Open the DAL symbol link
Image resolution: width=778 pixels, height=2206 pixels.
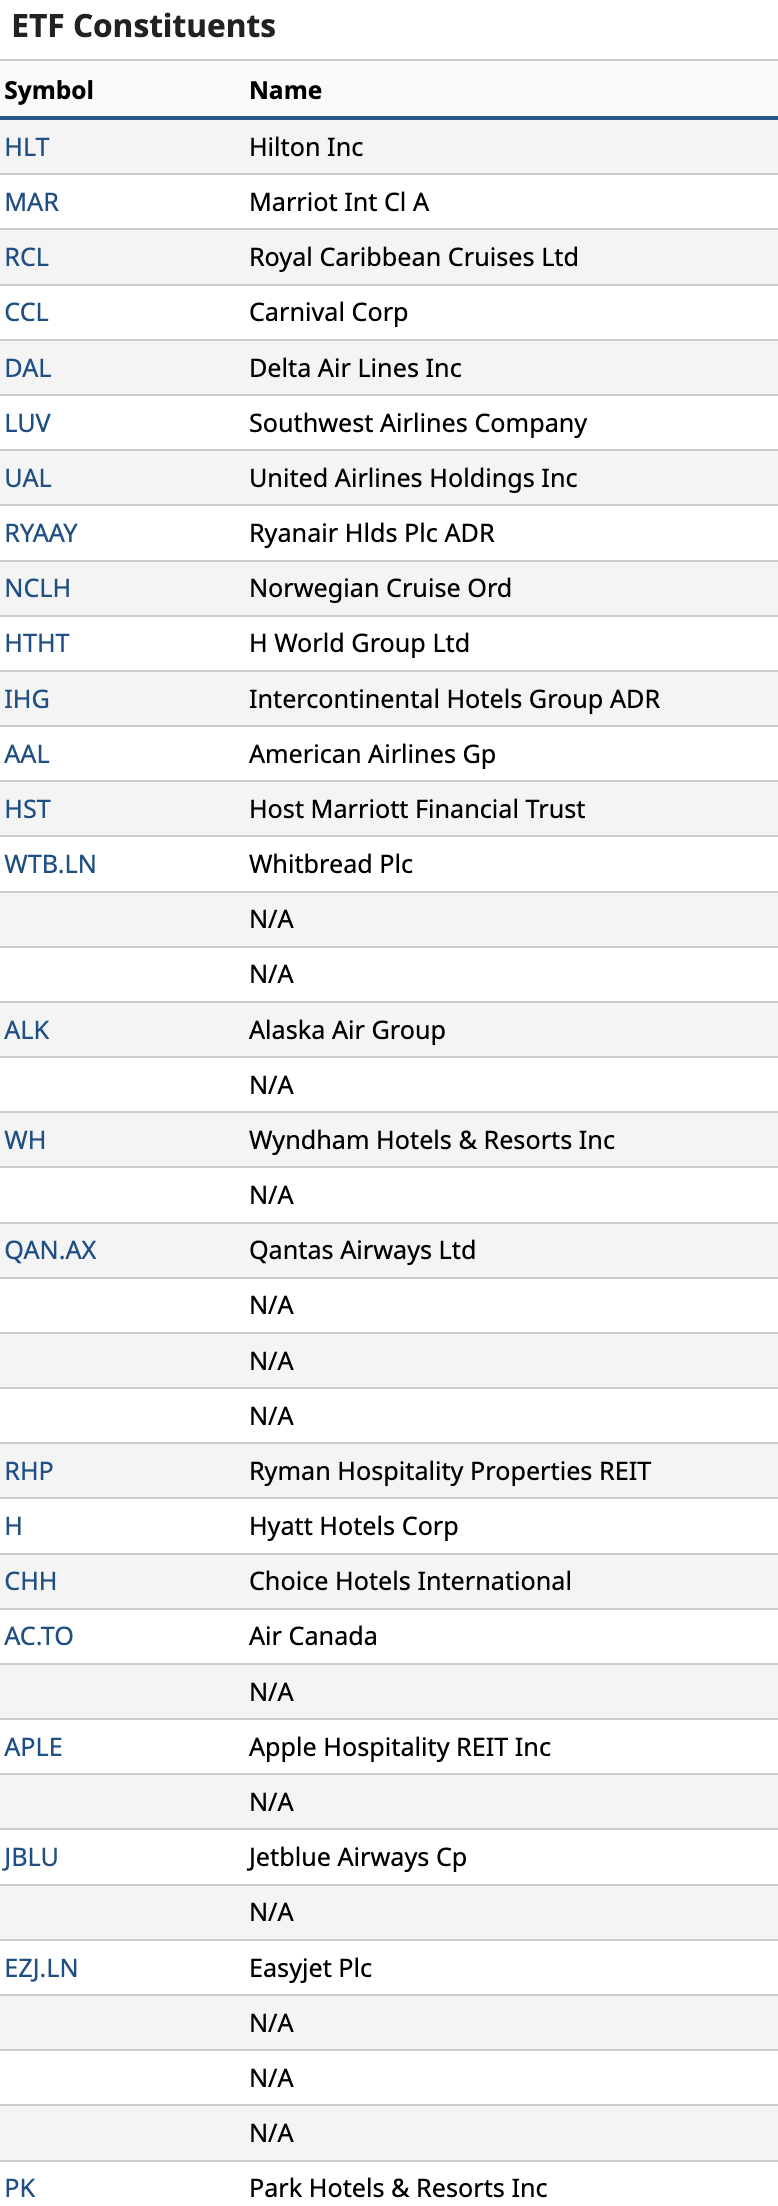(x=28, y=368)
